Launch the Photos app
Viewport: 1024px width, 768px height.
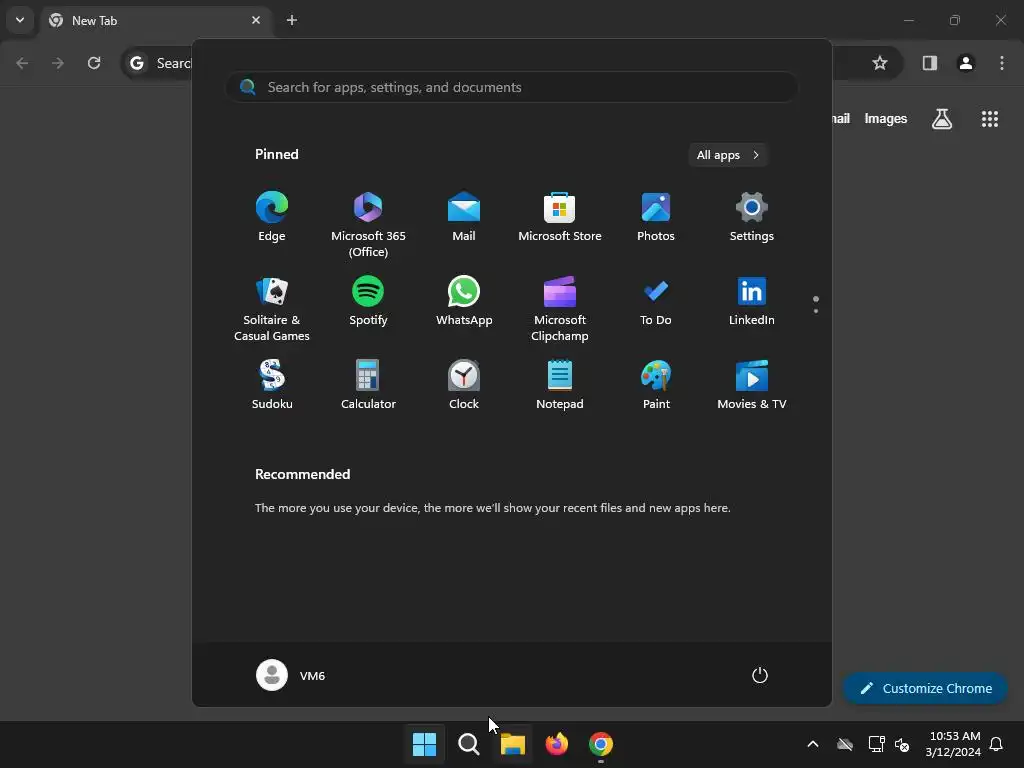point(656,217)
